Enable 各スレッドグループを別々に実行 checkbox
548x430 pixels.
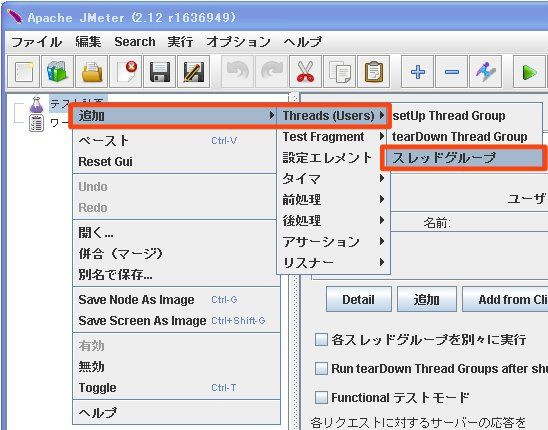321,339
